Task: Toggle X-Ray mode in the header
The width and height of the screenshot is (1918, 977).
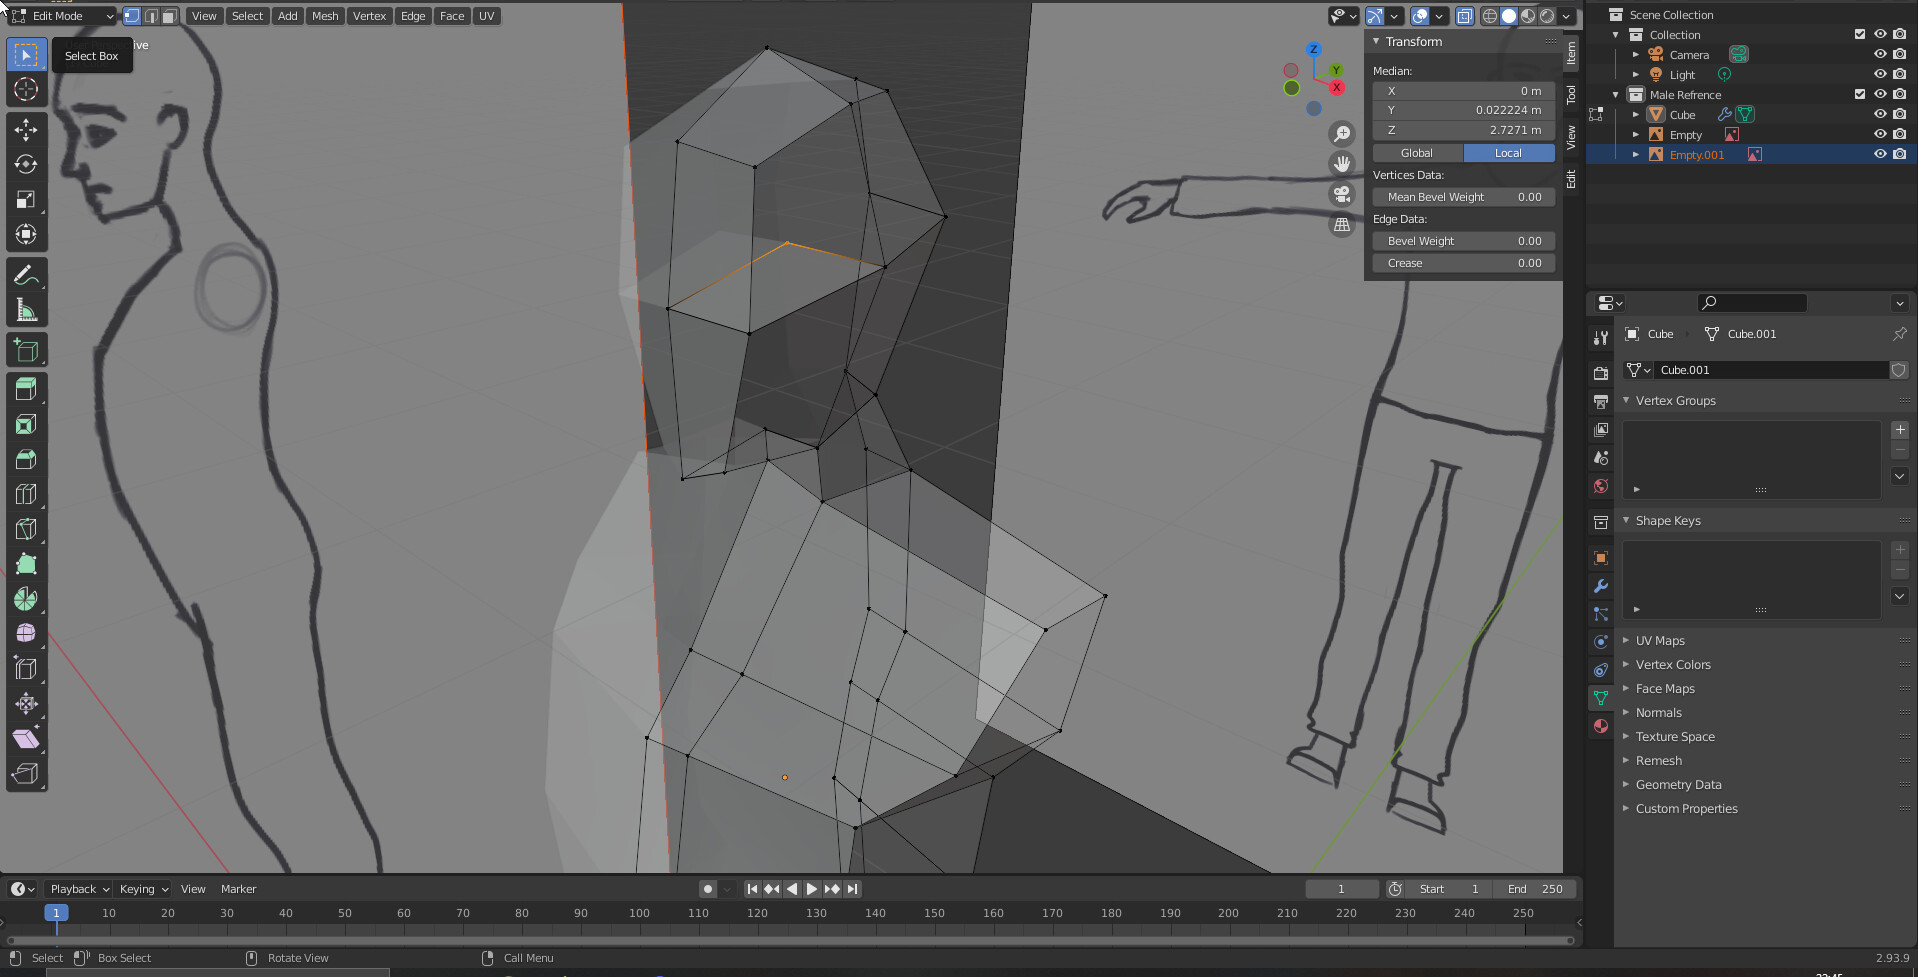Action: (1464, 16)
